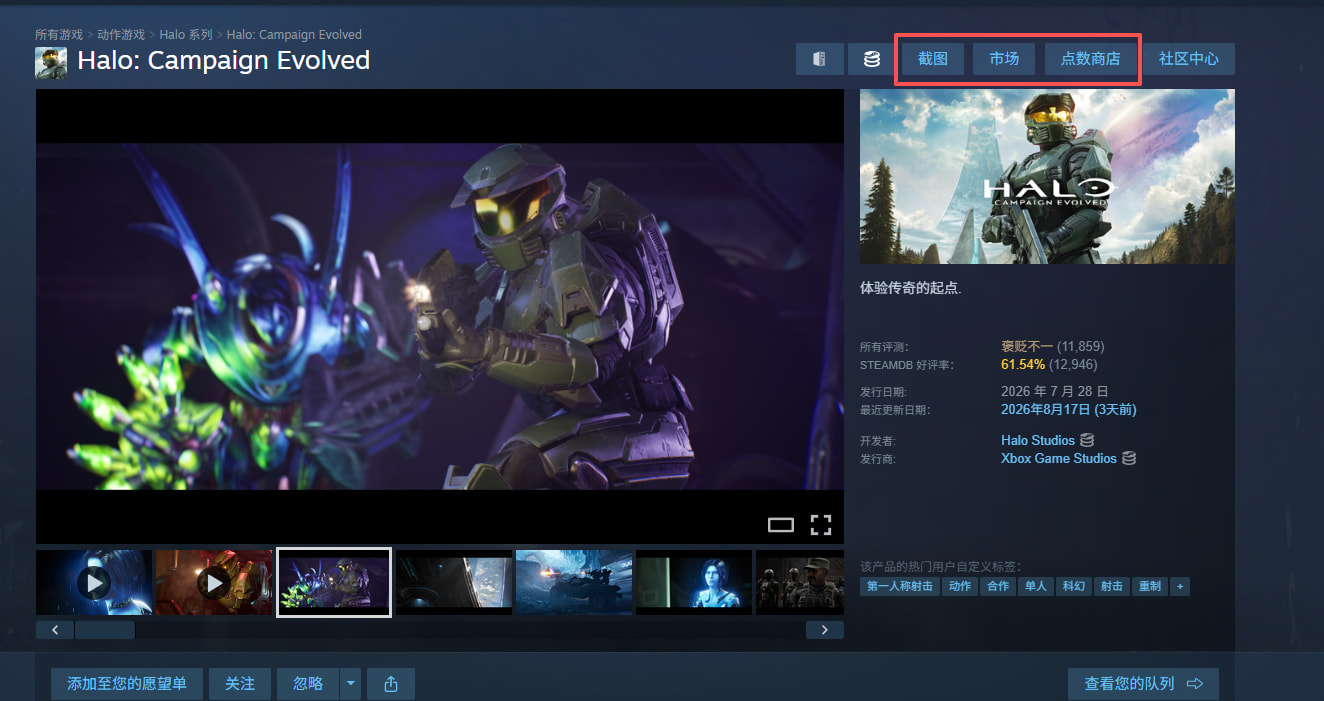Screen dimensions: 1324x701
Task: Select the highlighted Master Chief alien thumbnail
Action: 334,582
